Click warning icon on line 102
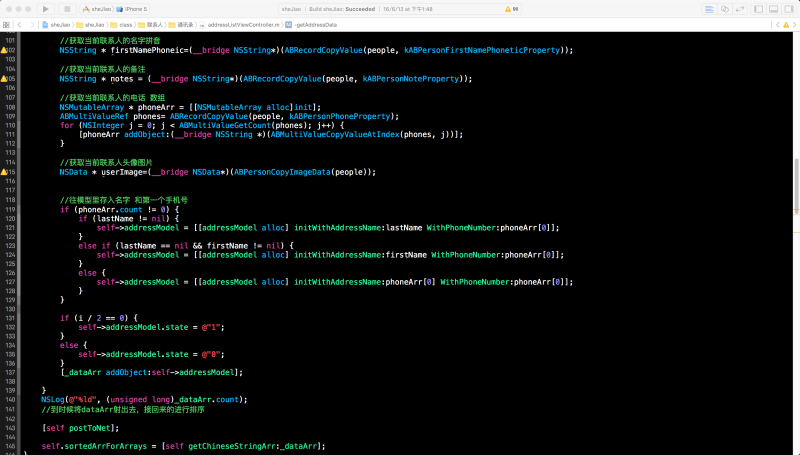Image resolution: width=800 pixels, height=455 pixels. click(x=4, y=49)
